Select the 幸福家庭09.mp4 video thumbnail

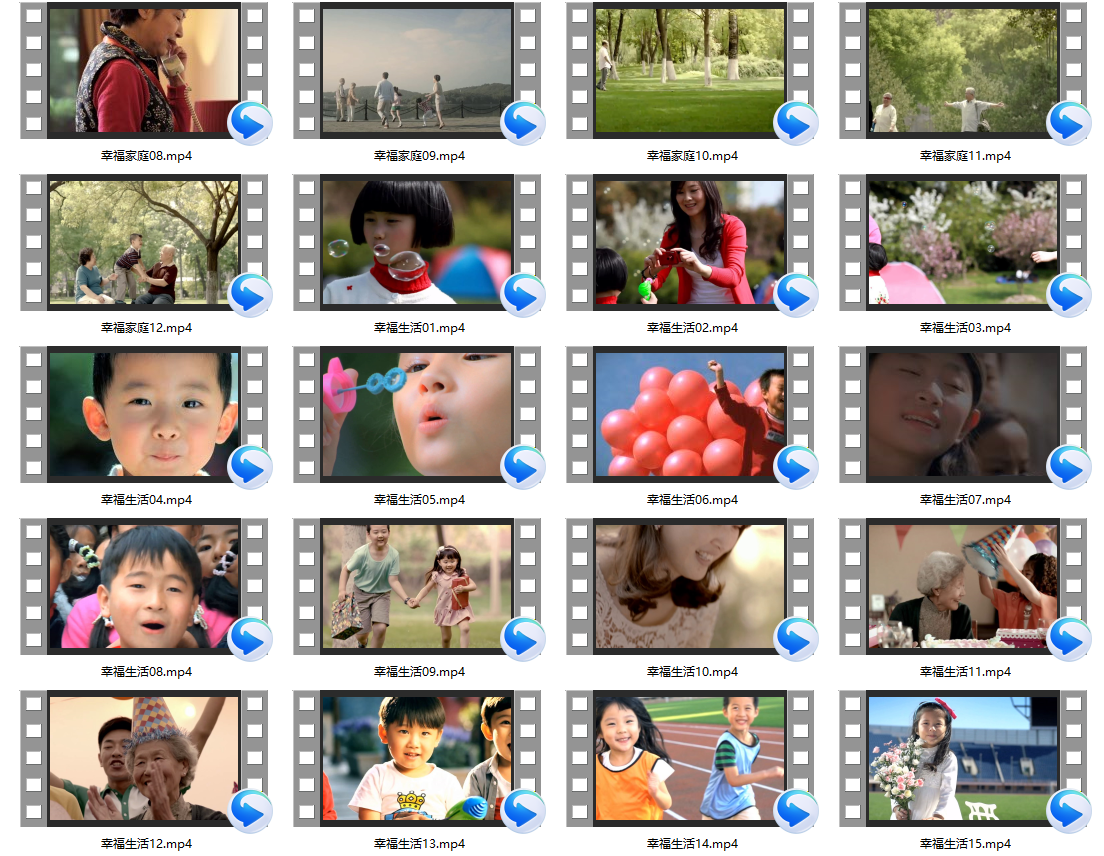coord(418,70)
